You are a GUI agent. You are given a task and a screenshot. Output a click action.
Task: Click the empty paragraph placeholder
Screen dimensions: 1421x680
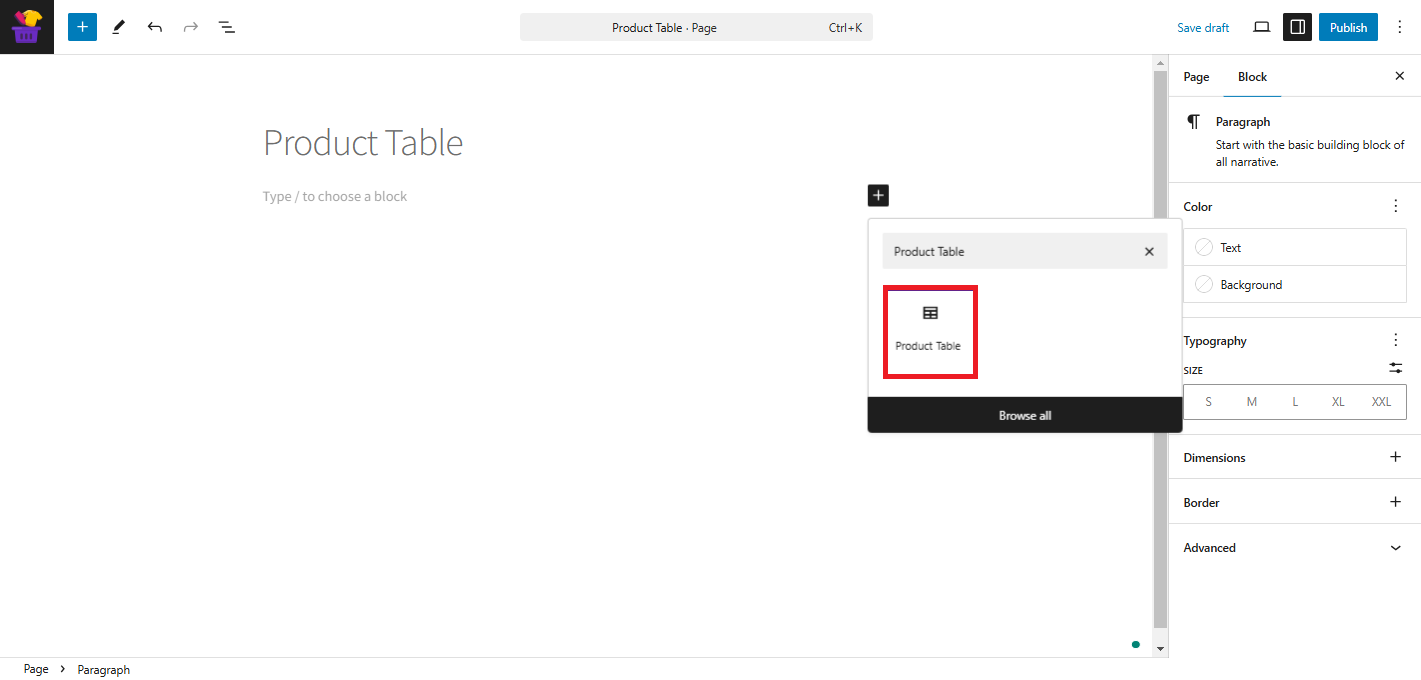[335, 196]
